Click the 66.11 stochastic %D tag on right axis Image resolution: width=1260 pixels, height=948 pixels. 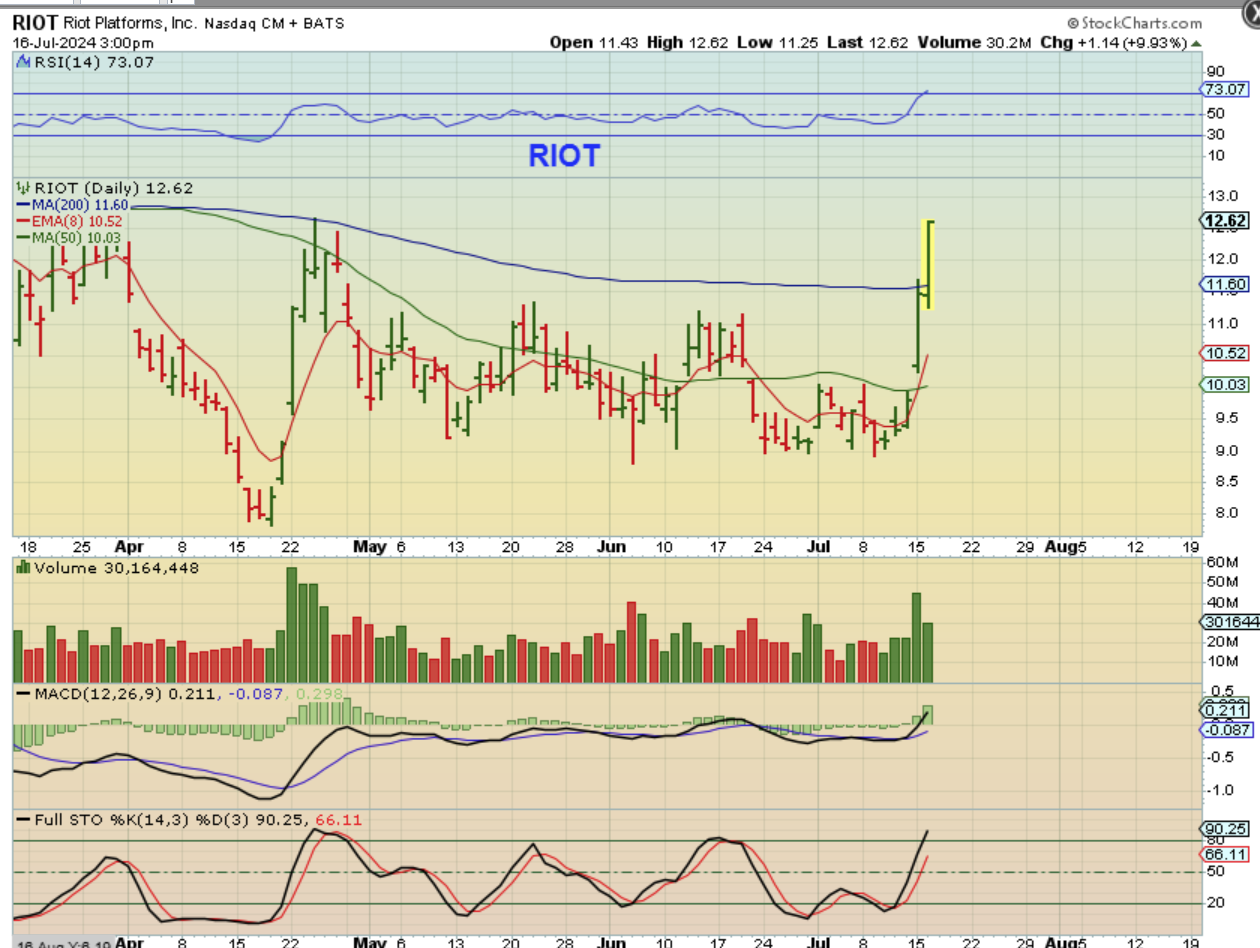pyautogui.click(x=1227, y=854)
